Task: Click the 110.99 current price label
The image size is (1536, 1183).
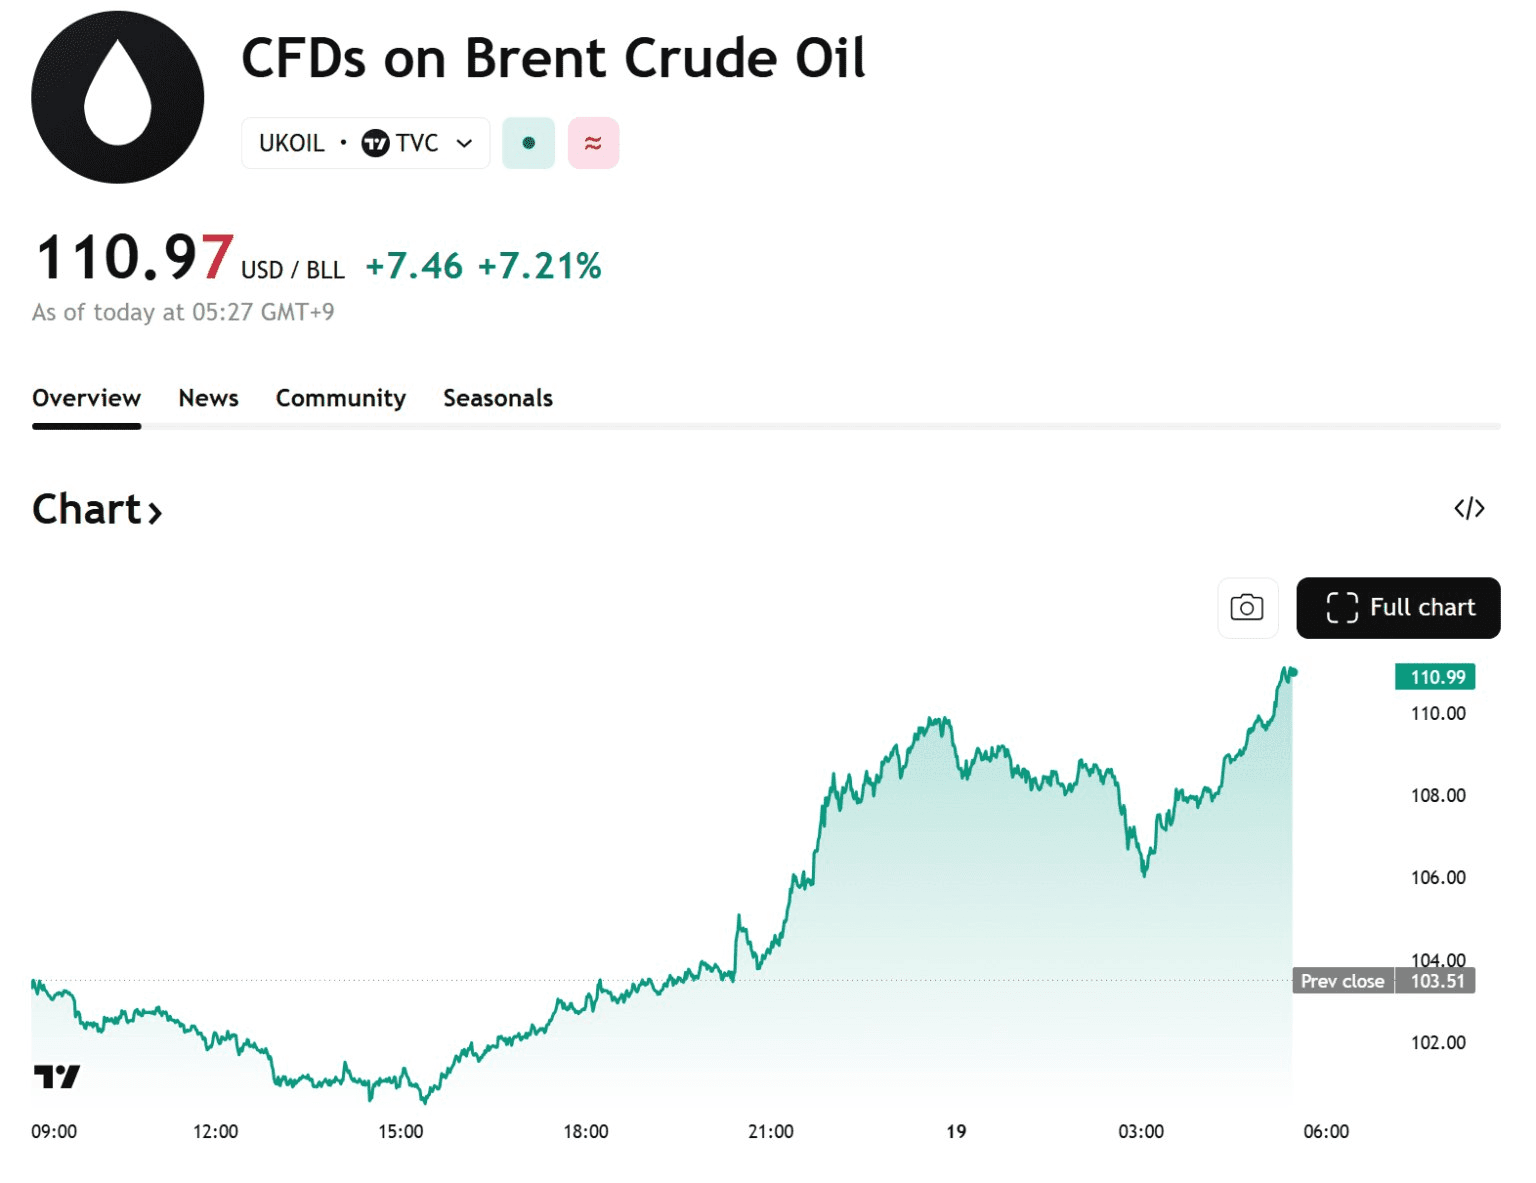Action: 1436,677
